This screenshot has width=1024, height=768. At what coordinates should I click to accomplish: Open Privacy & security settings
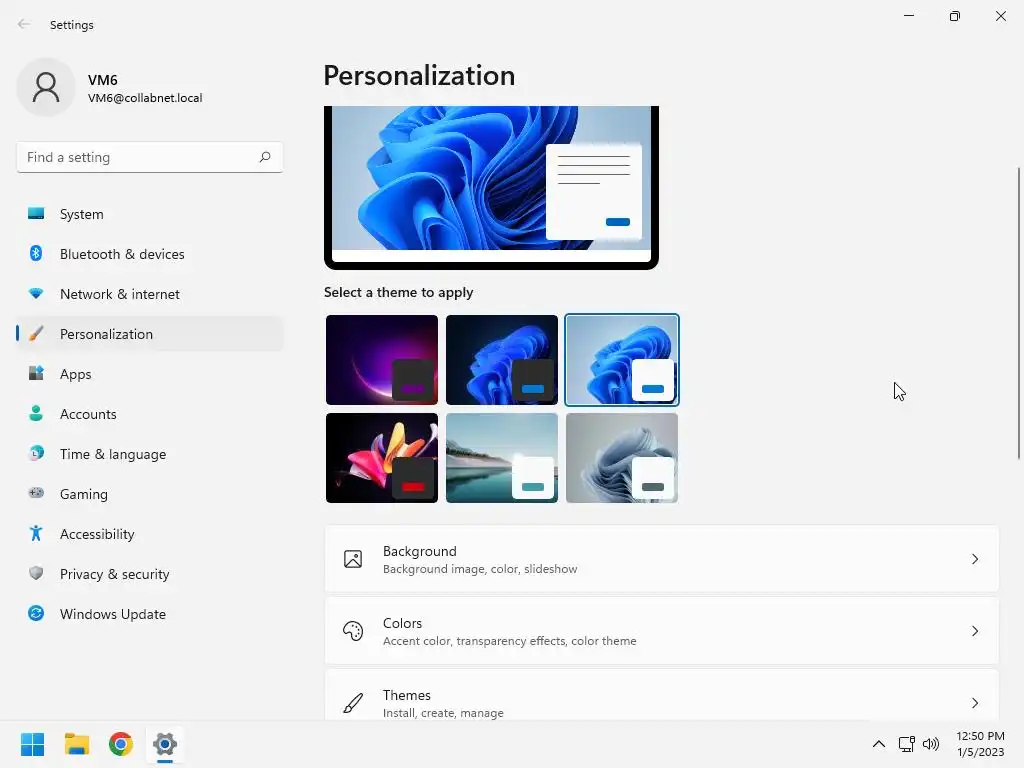click(x=150, y=574)
